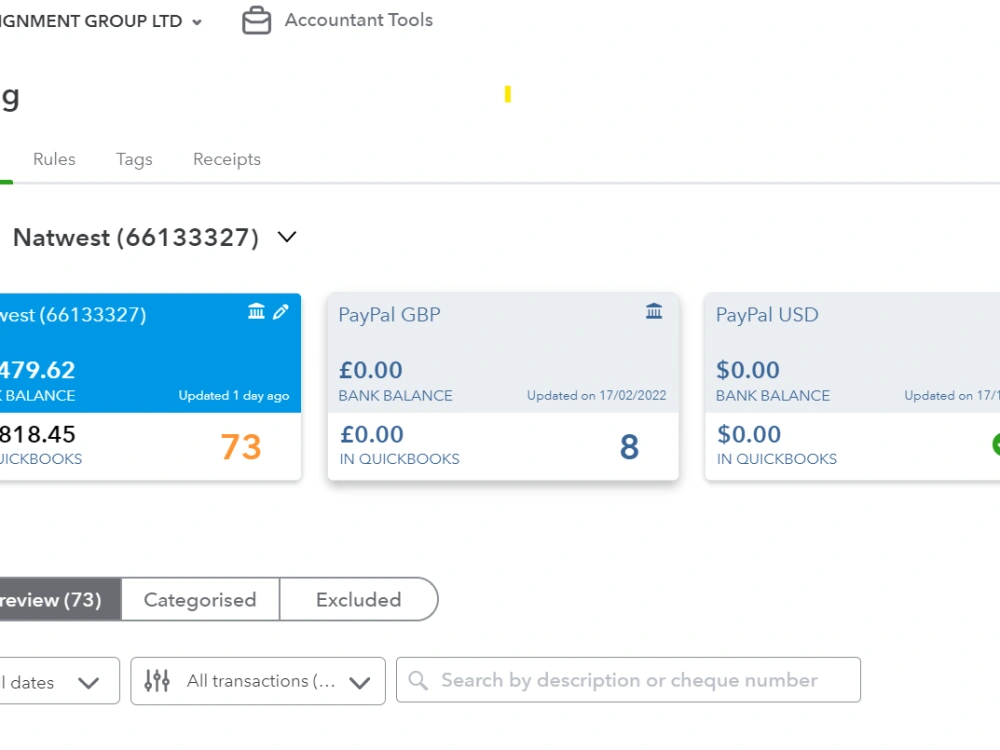Image resolution: width=1000 pixels, height=750 pixels.
Task: Switch to the Rules tab
Action: [x=54, y=159]
